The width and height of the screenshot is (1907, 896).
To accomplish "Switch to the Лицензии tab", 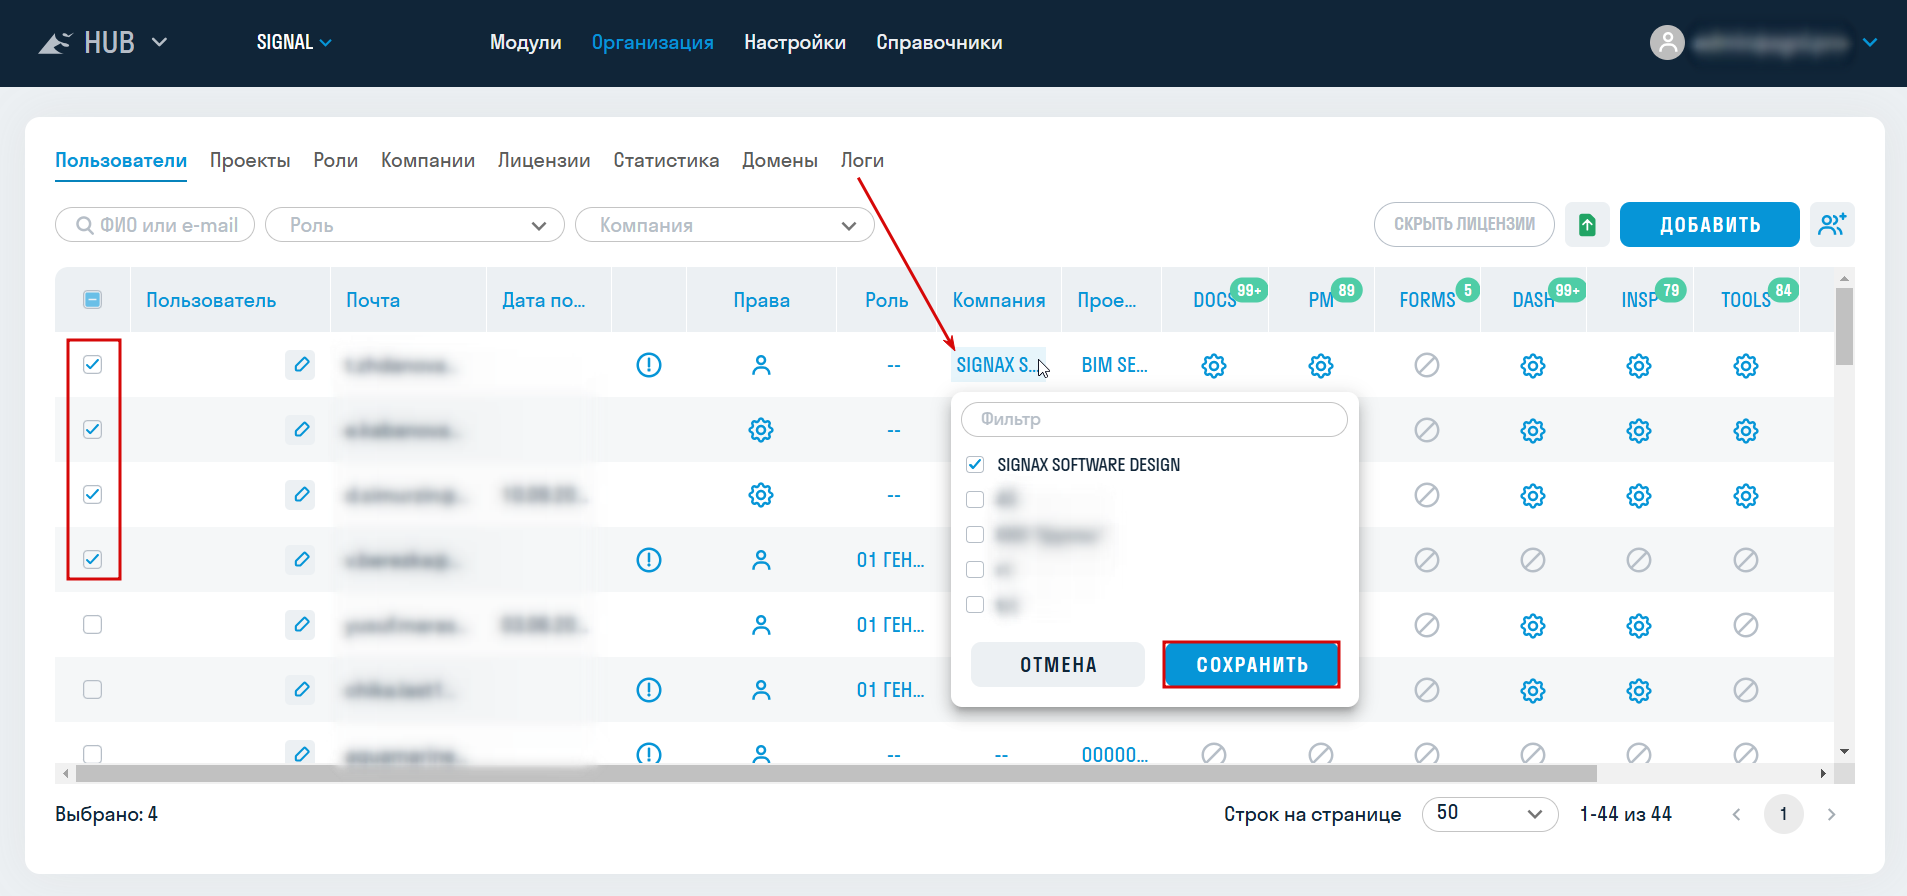I will coord(544,160).
